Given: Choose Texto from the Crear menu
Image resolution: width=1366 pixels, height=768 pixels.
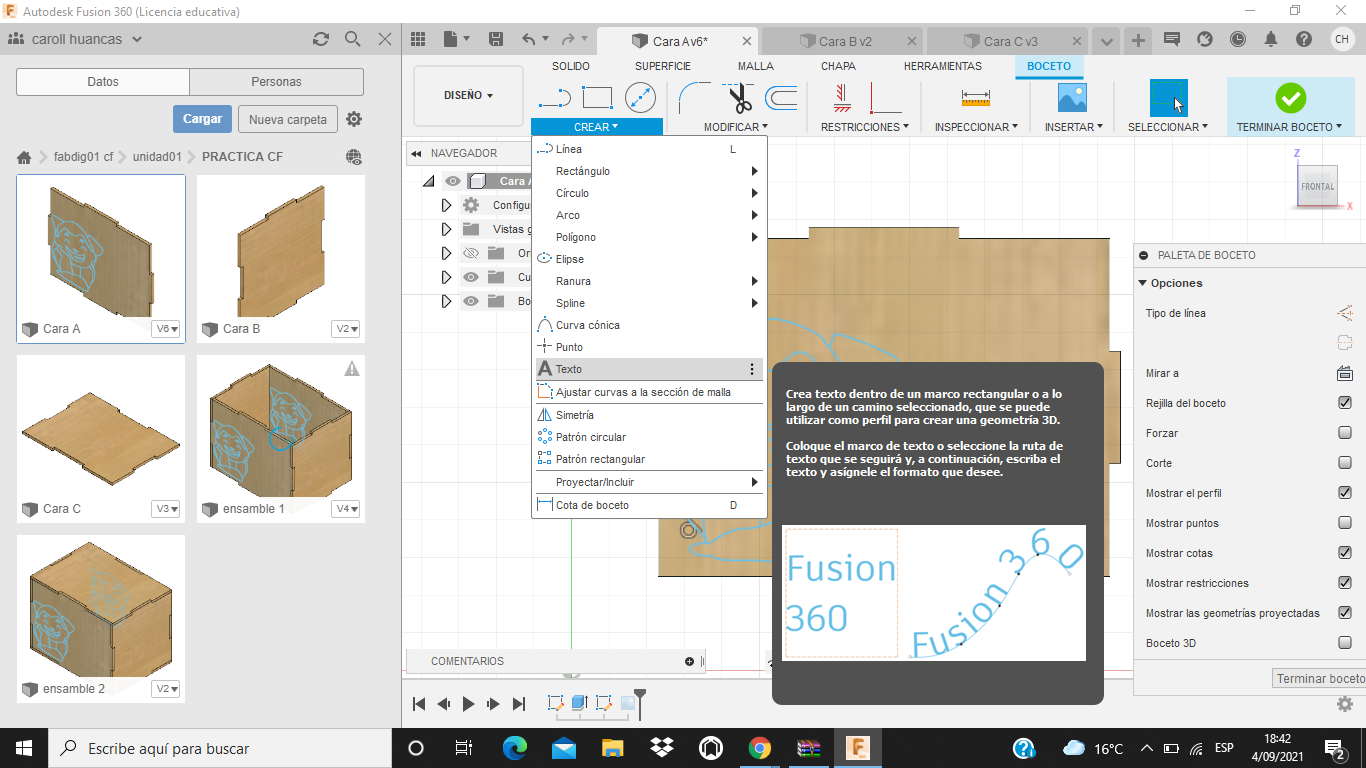Looking at the screenshot, I should [x=569, y=369].
